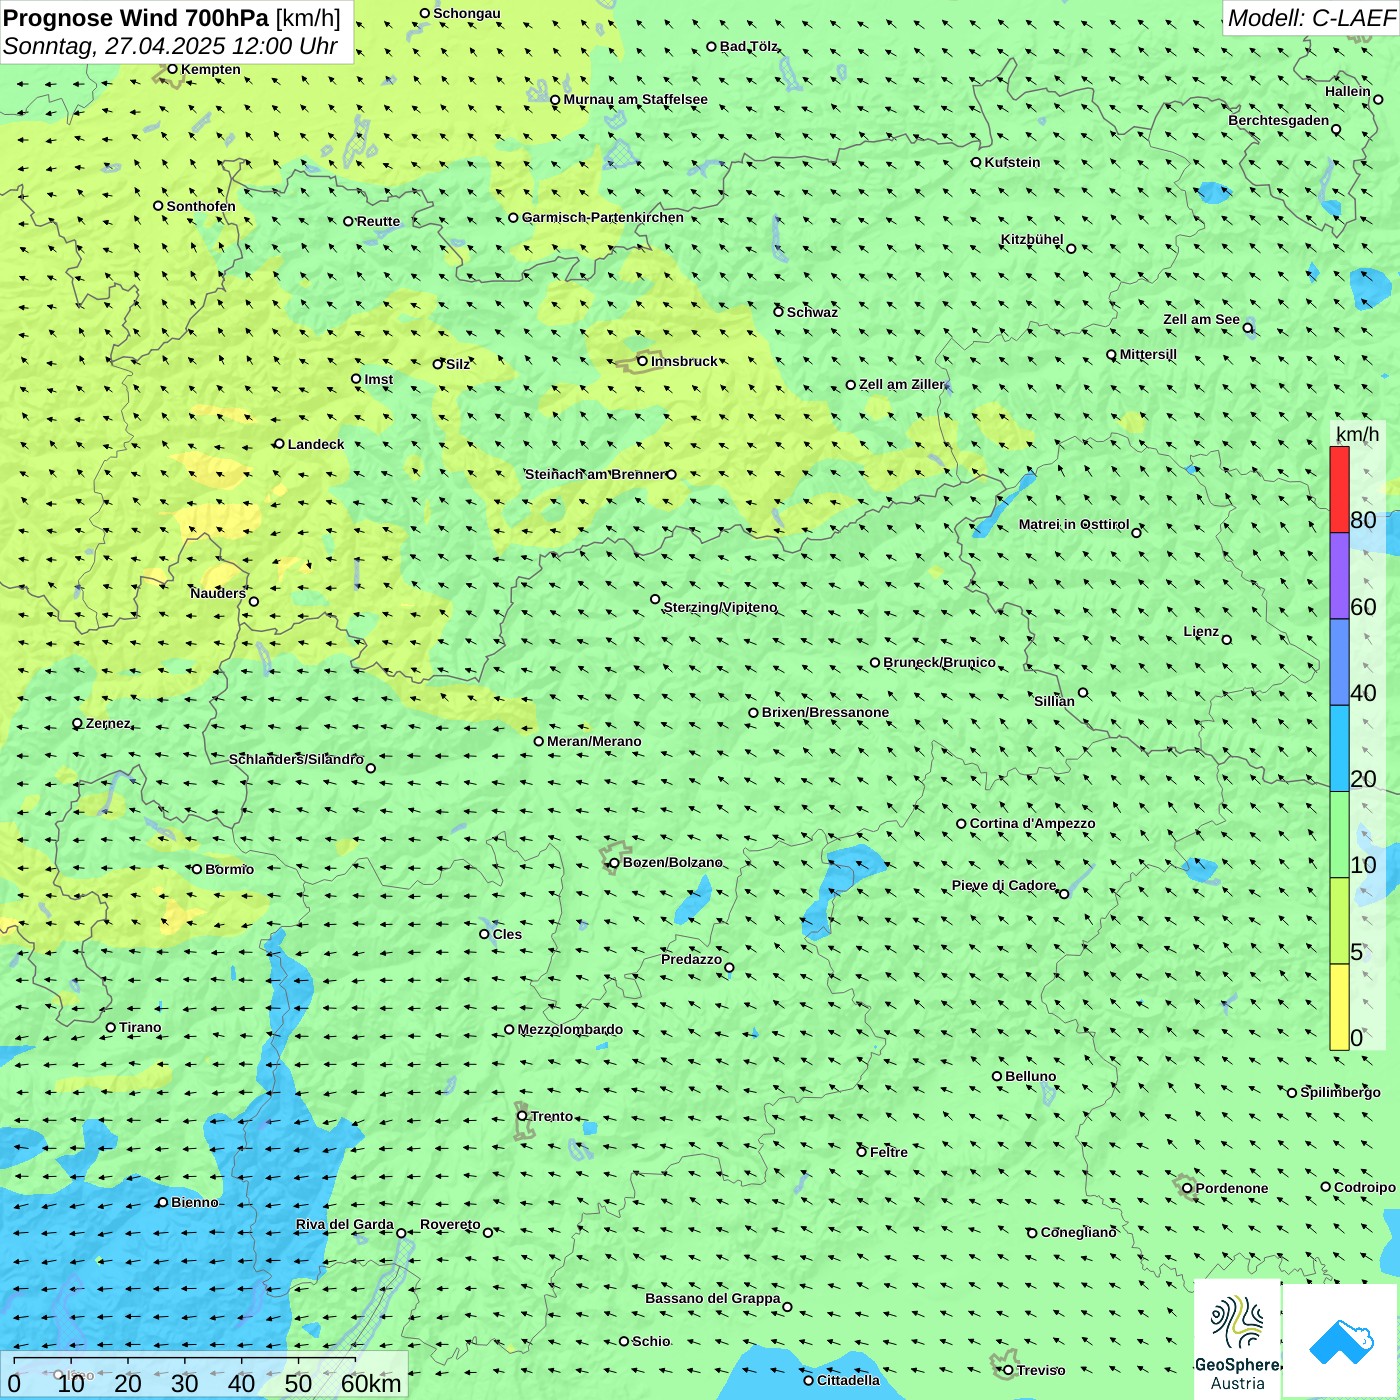
Task: Click the 'Steinach am Brenner' label
Action: pyautogui.click(x=595, y=474)
